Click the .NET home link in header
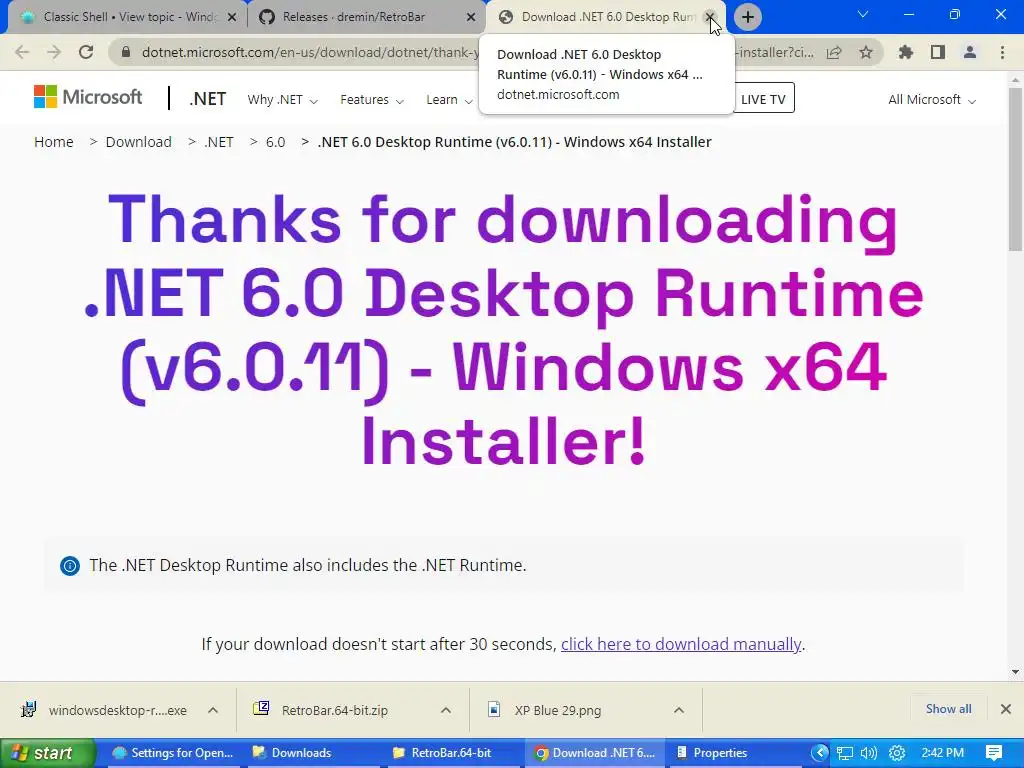Screen dimensions: 1024x768 point(208,99)
